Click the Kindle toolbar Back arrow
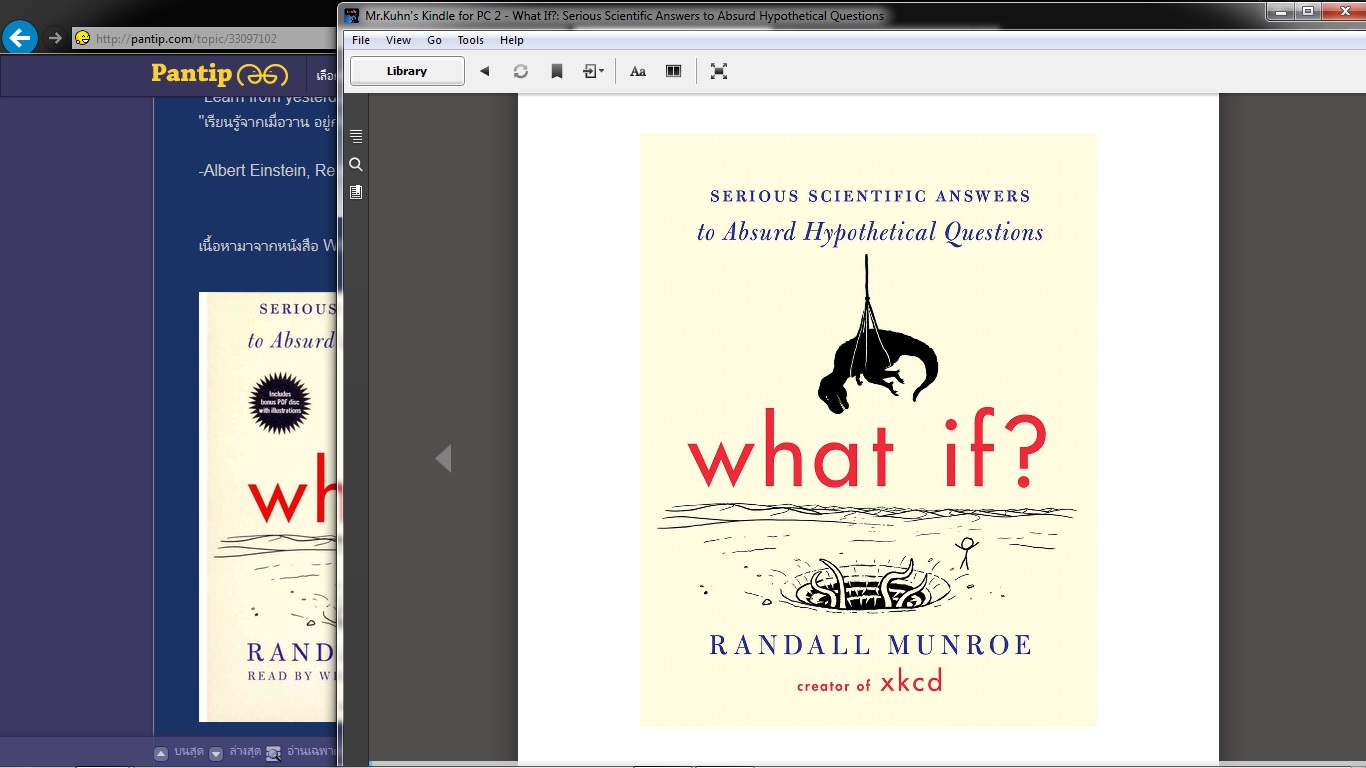1366x768 pixels. pos(485,71)
